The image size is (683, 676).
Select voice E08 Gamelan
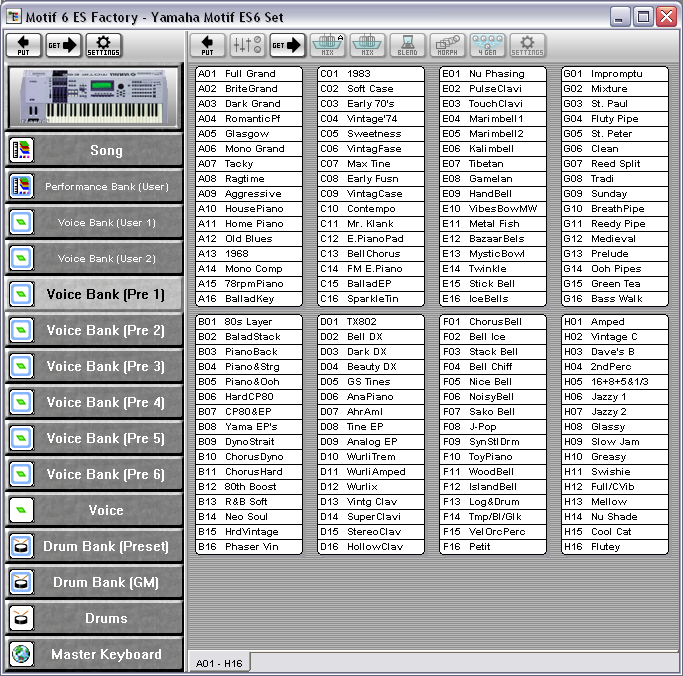coord(493,179)
